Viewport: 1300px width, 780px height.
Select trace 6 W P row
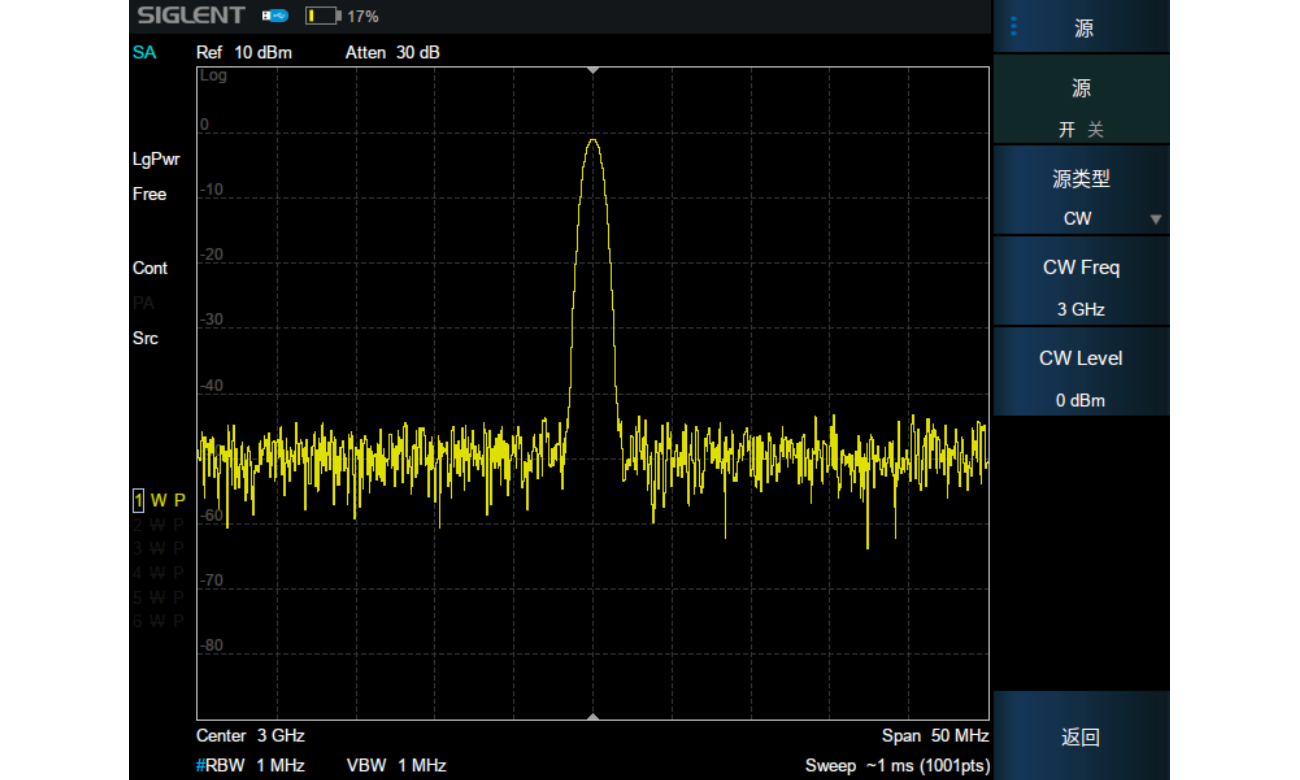tap(160, 621)
